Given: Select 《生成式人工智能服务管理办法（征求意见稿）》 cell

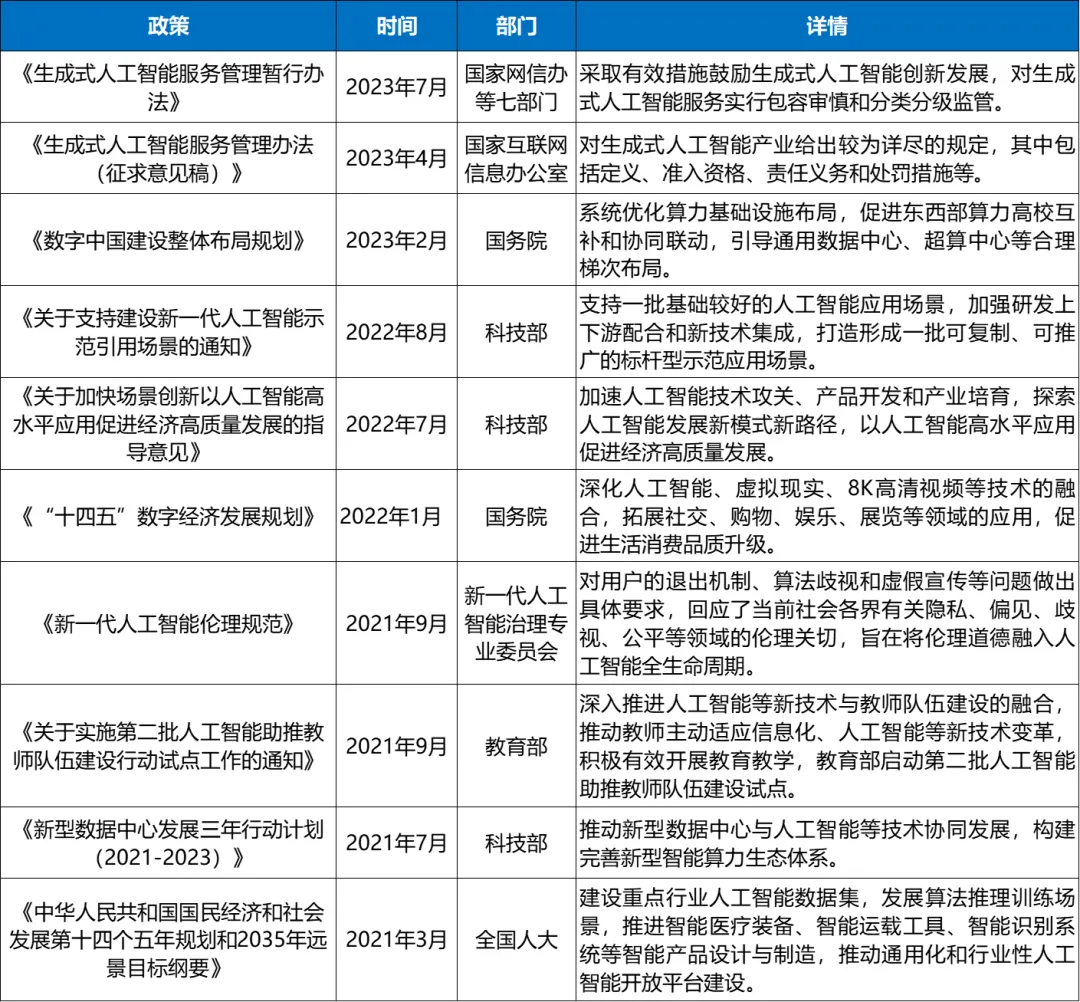Looking at the screenshot, I should click(168, 158).
